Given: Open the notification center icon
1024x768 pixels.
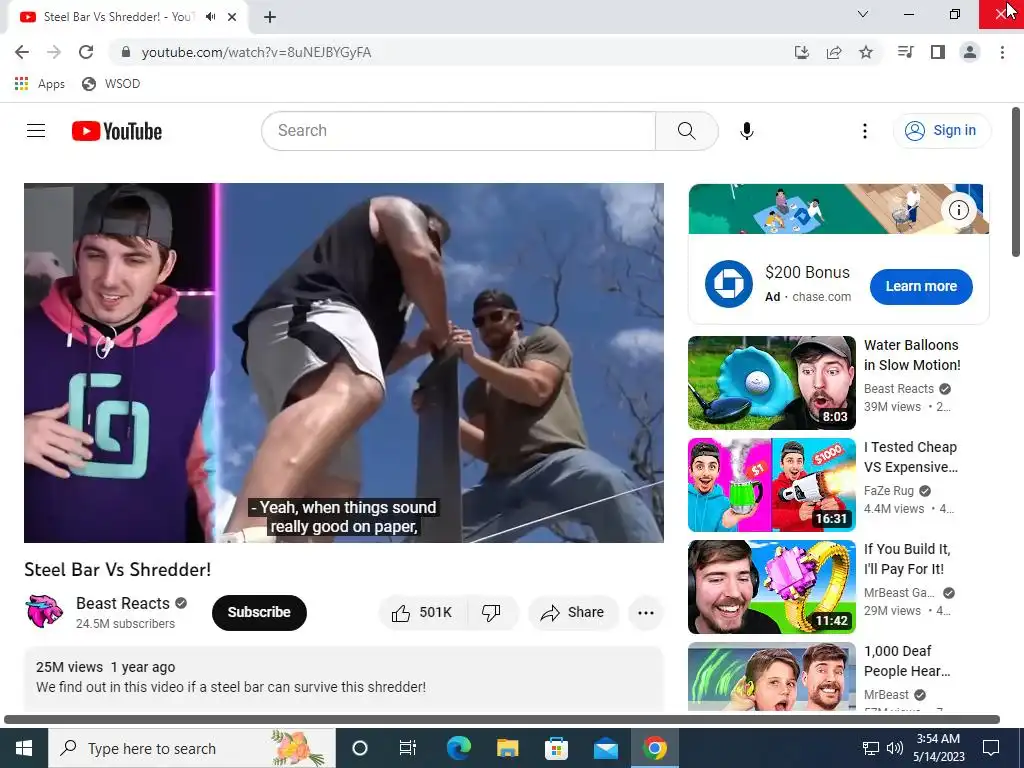Looking at the screenshot, I should (991, 748).
